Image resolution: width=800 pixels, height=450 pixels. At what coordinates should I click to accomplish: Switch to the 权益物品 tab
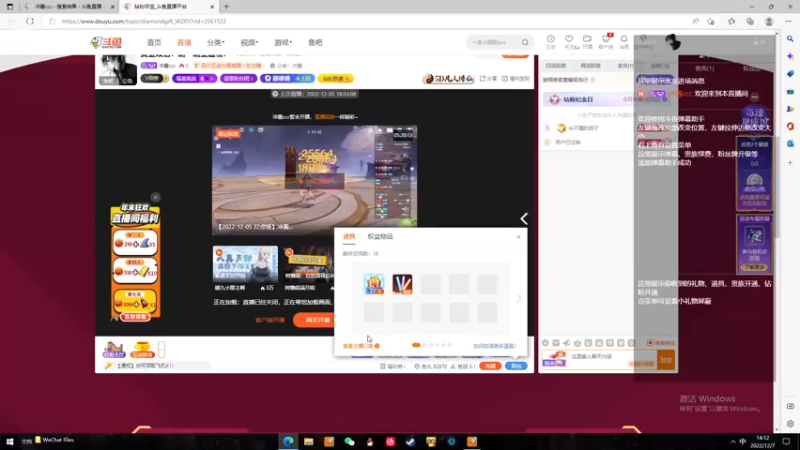click(380, 236)
